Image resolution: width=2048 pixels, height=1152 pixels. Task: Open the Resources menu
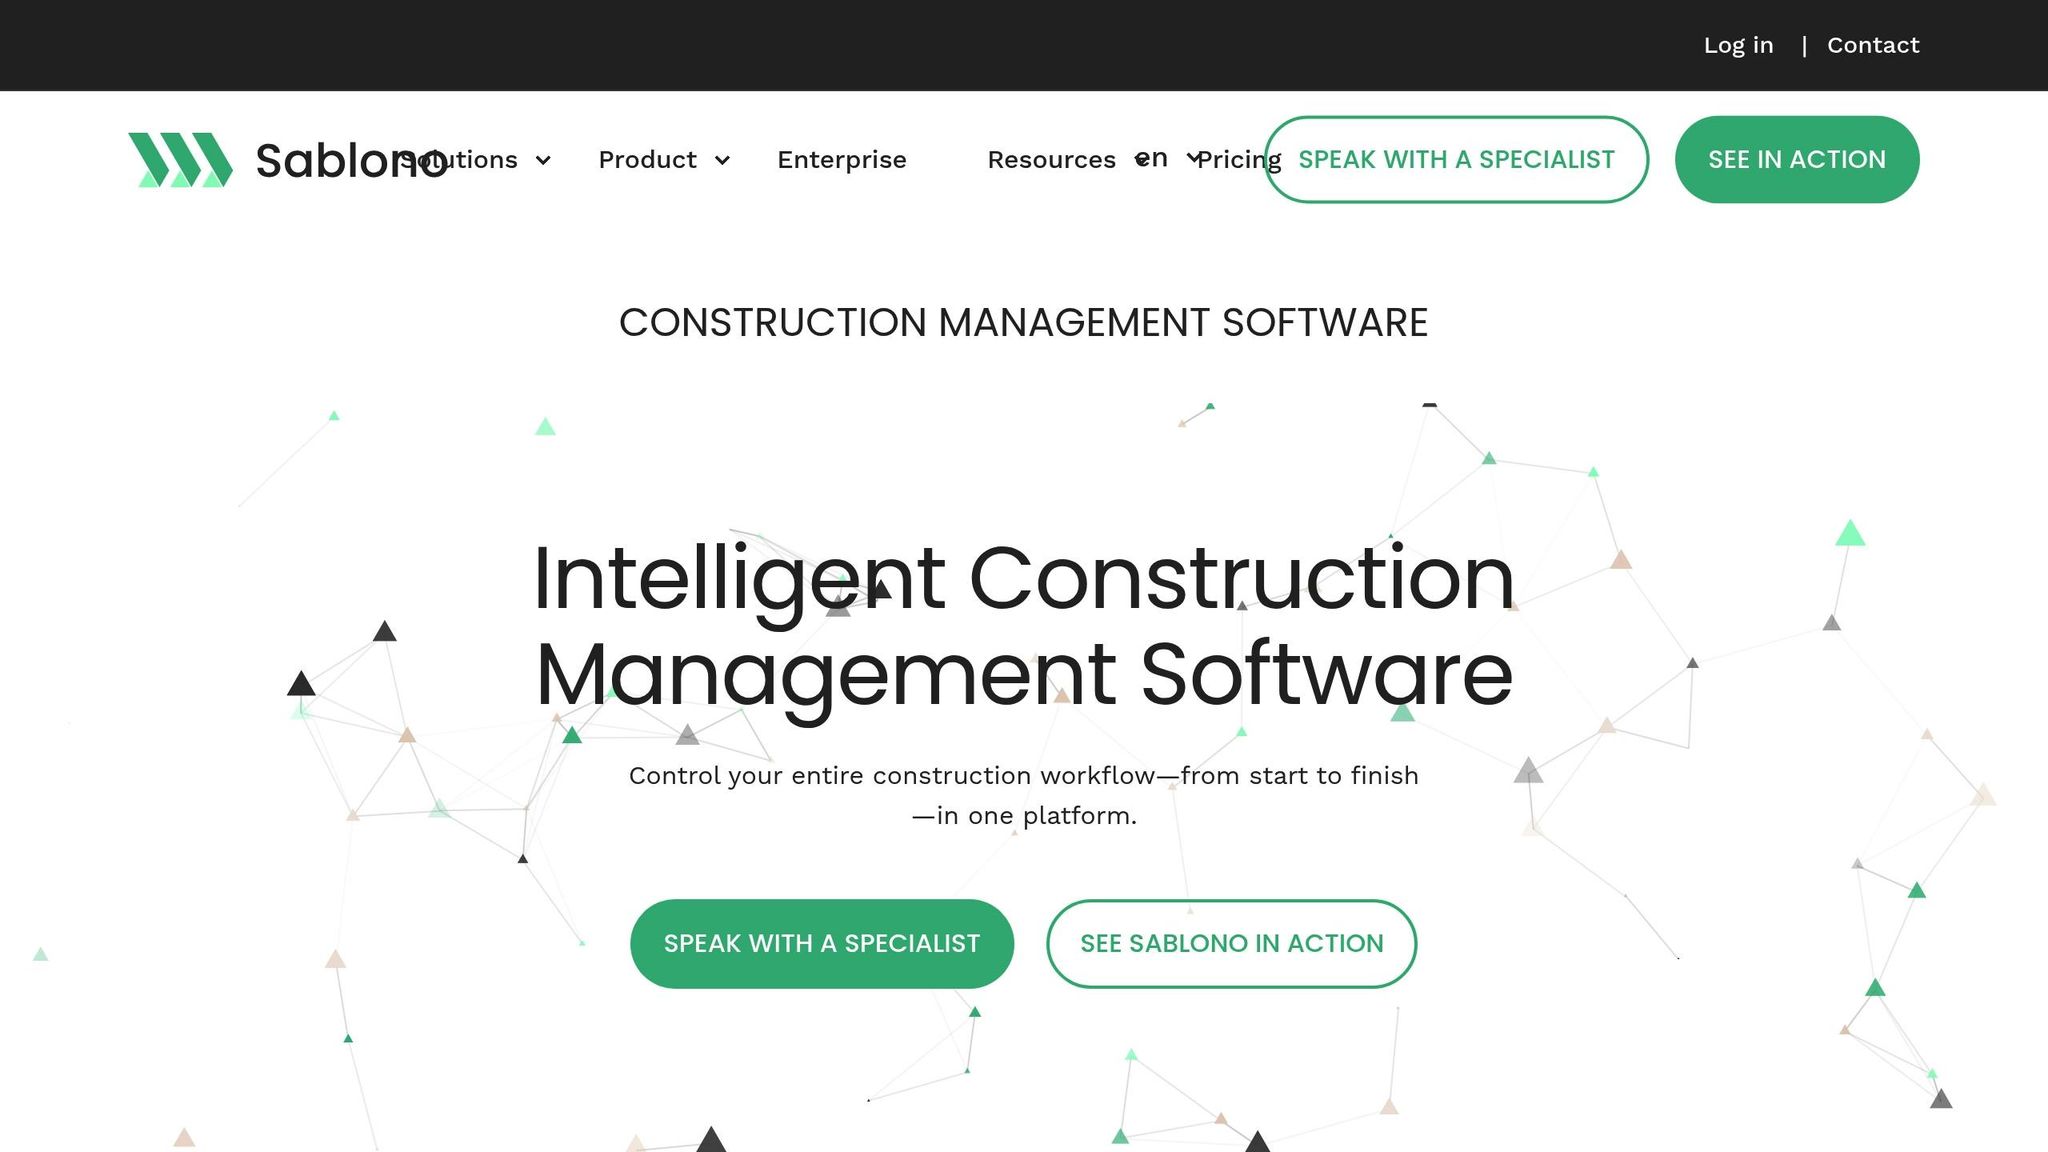[1051, 160]
